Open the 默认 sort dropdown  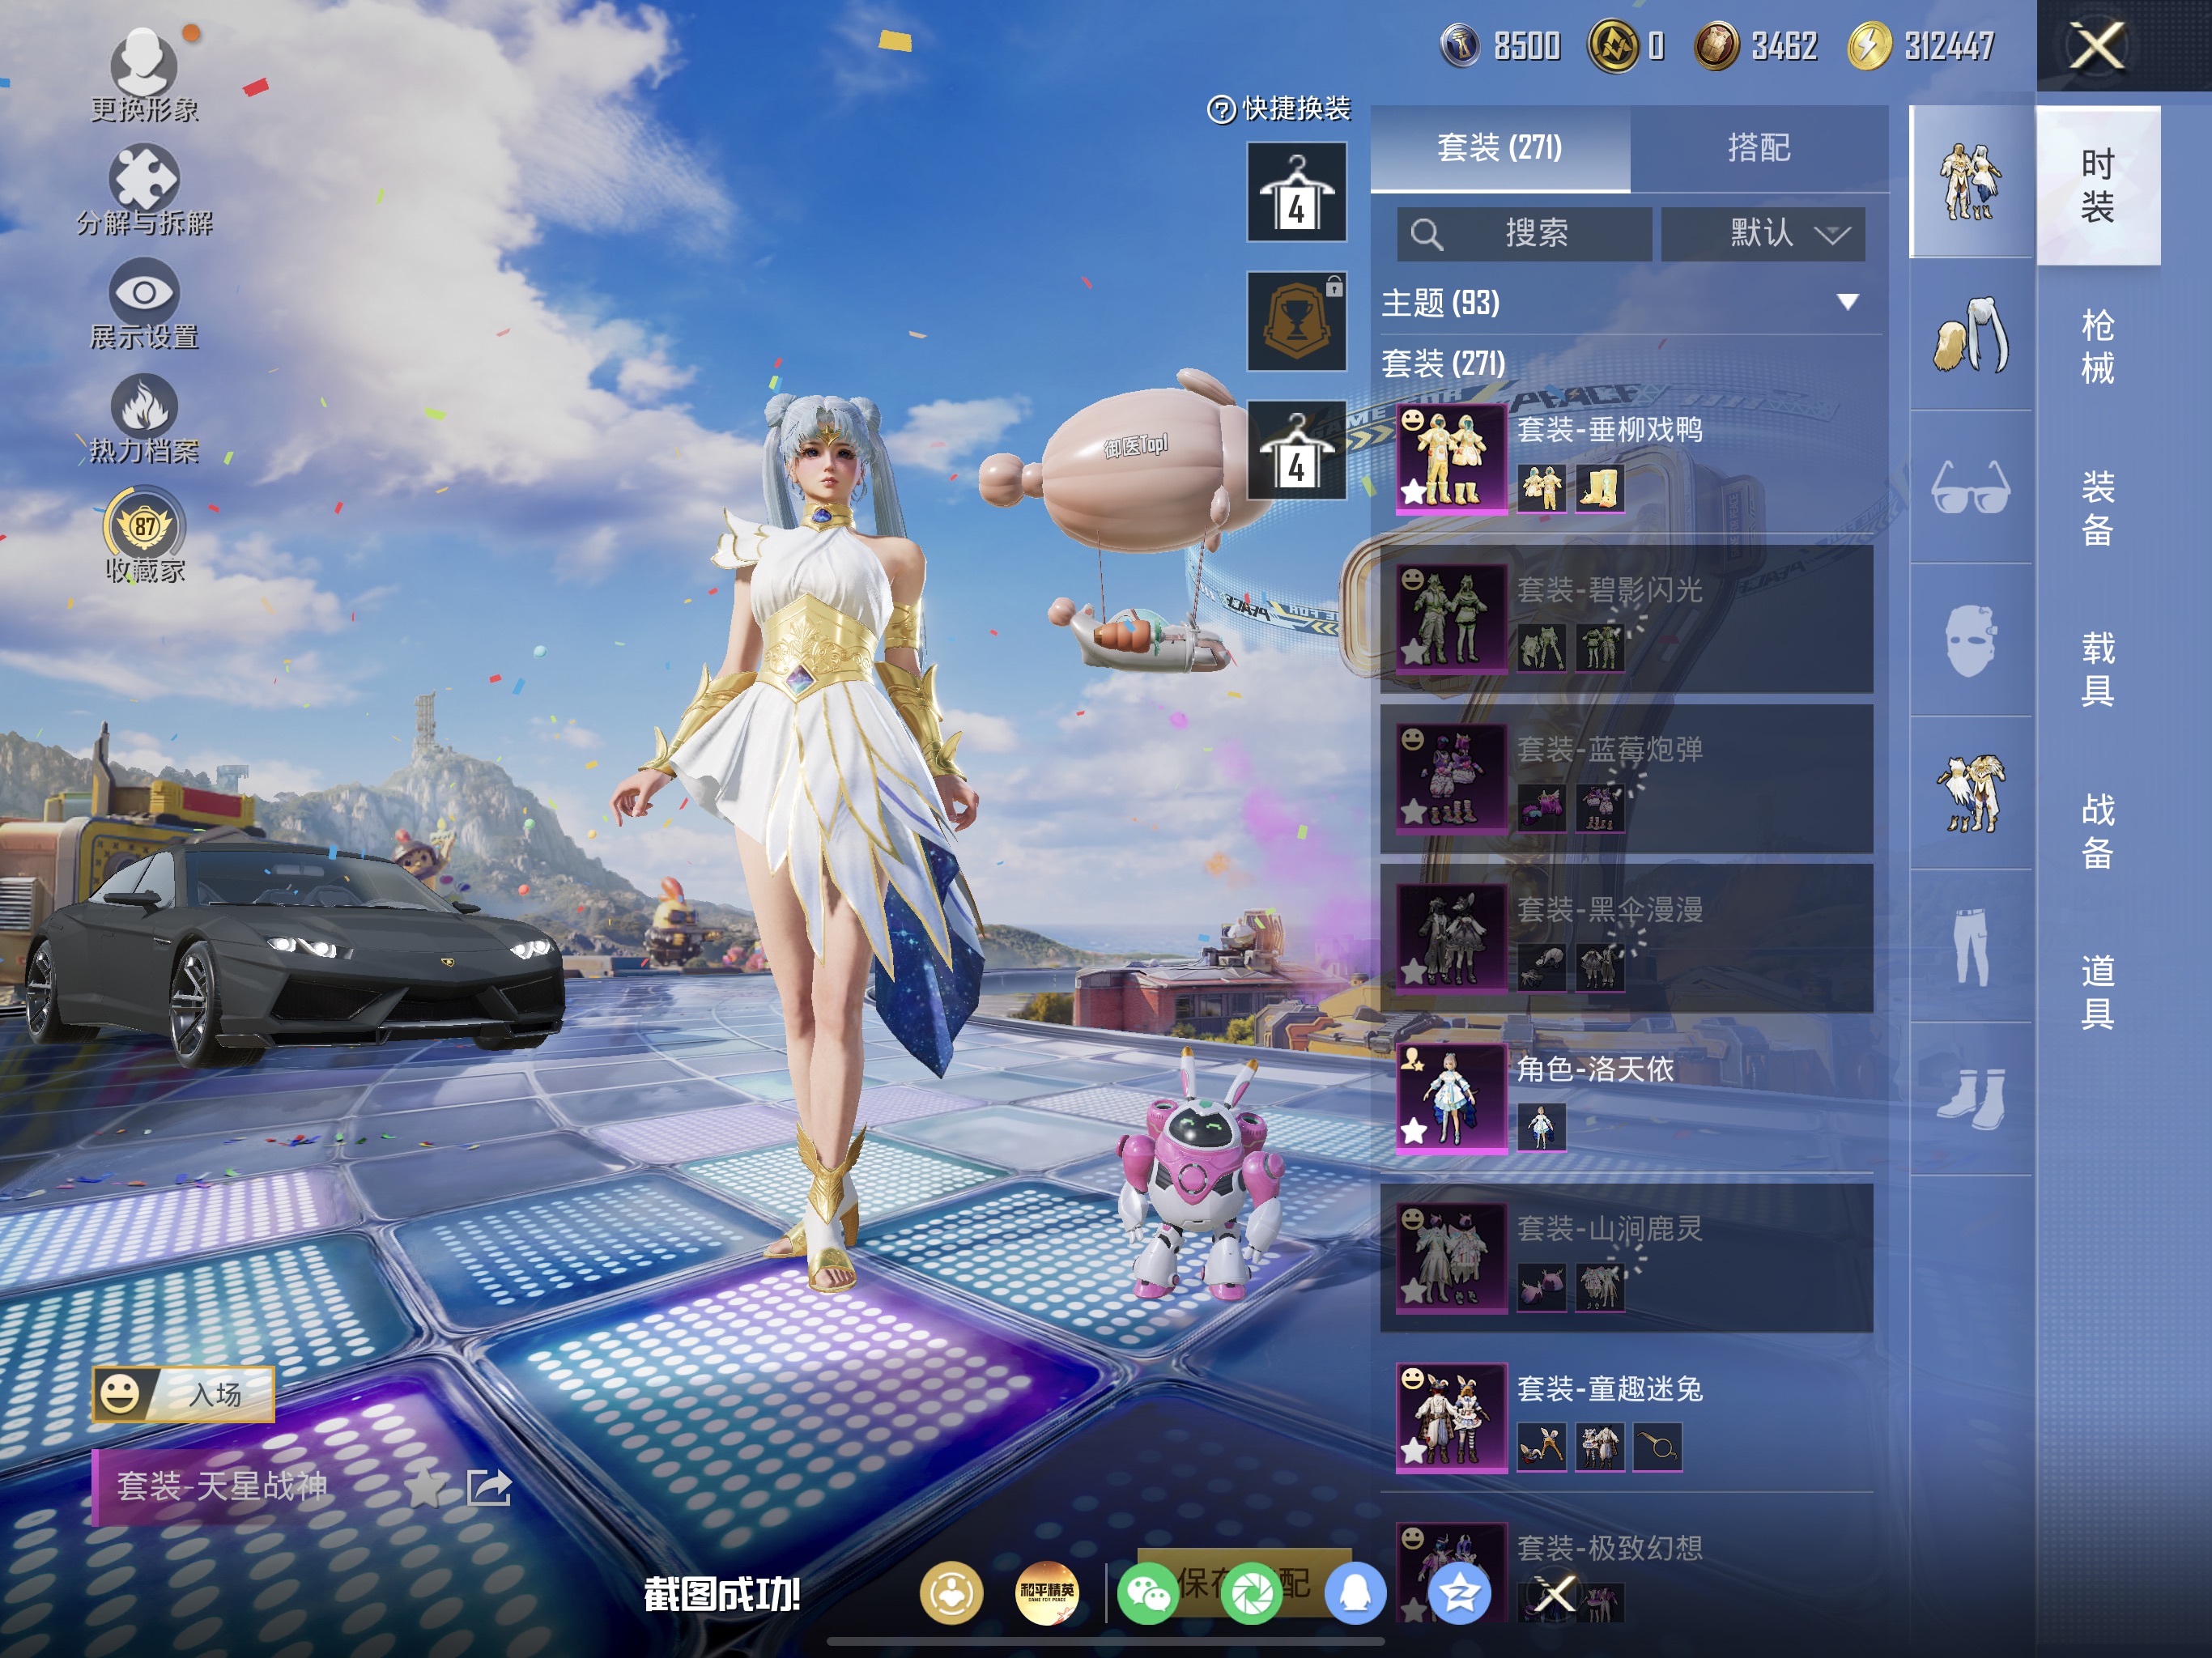point(1763,234)
